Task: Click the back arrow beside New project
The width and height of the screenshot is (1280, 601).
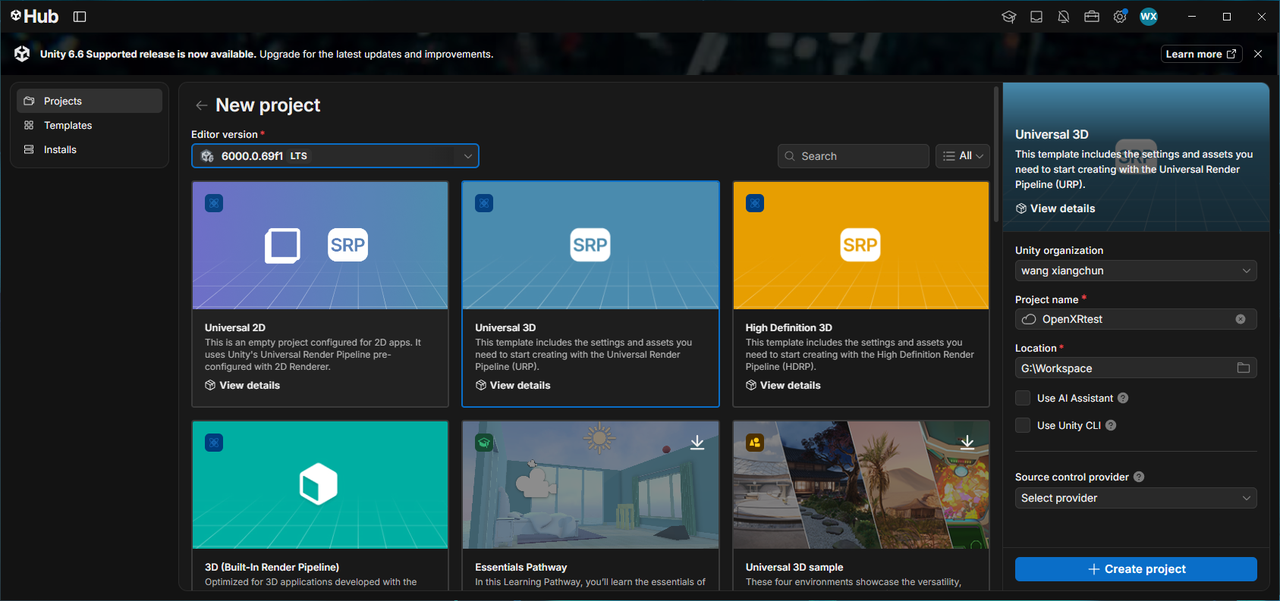Action: 202,106
